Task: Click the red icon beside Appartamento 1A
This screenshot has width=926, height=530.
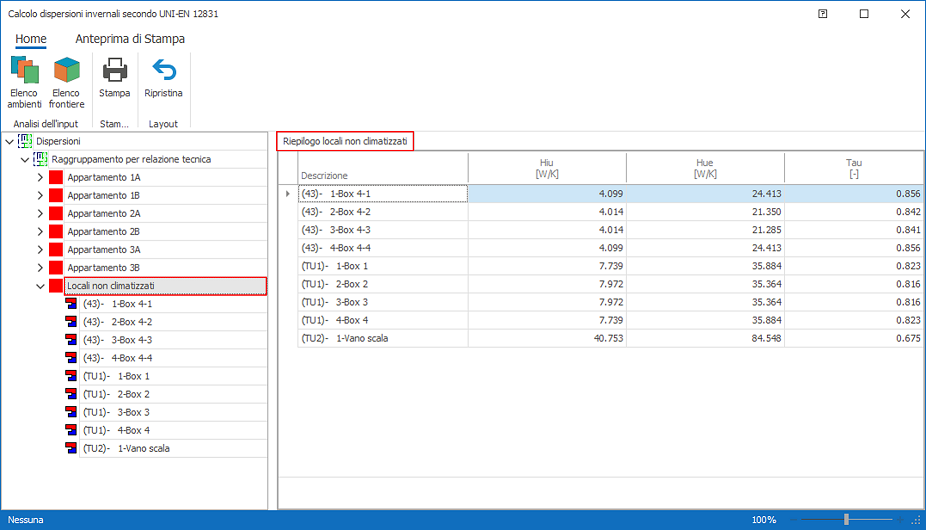Action: pos(56,178)
